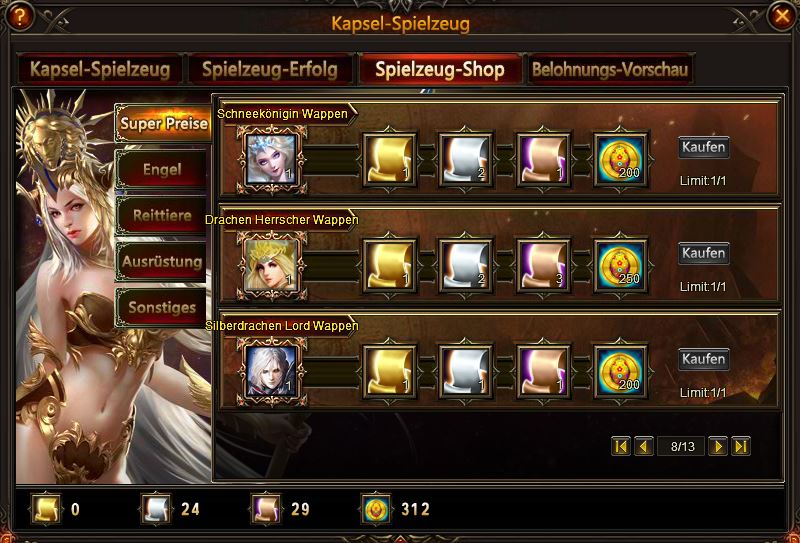Click the coin currency icon in bottom bar
The image size is (800, 543).
[x=376, y=509]
